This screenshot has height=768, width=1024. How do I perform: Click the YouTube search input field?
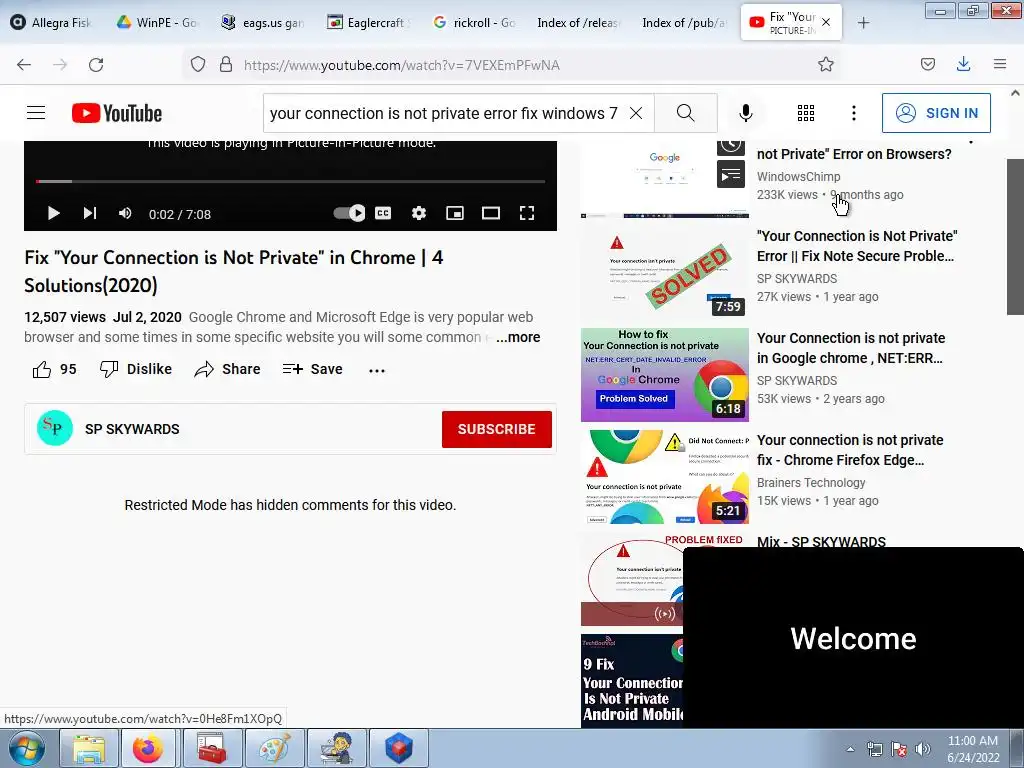[x=444, y=113]
